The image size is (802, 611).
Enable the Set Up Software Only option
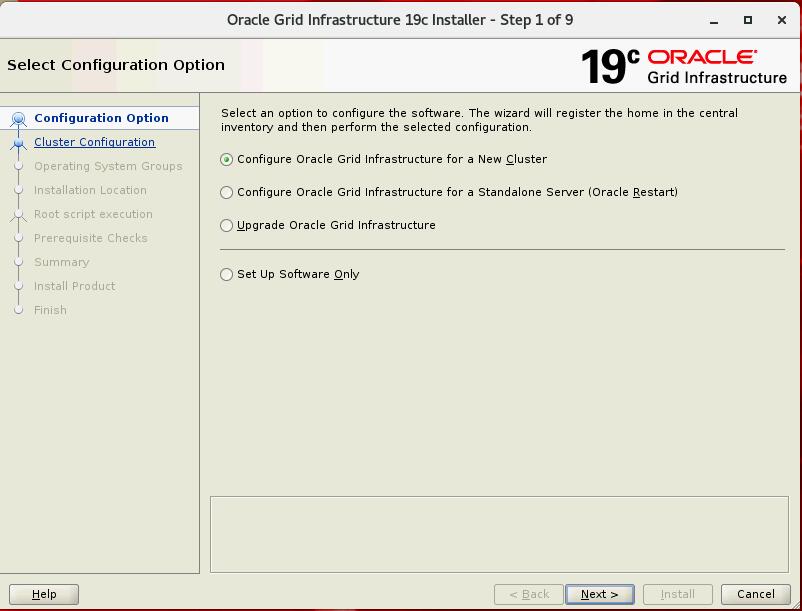tap(227, 274)
